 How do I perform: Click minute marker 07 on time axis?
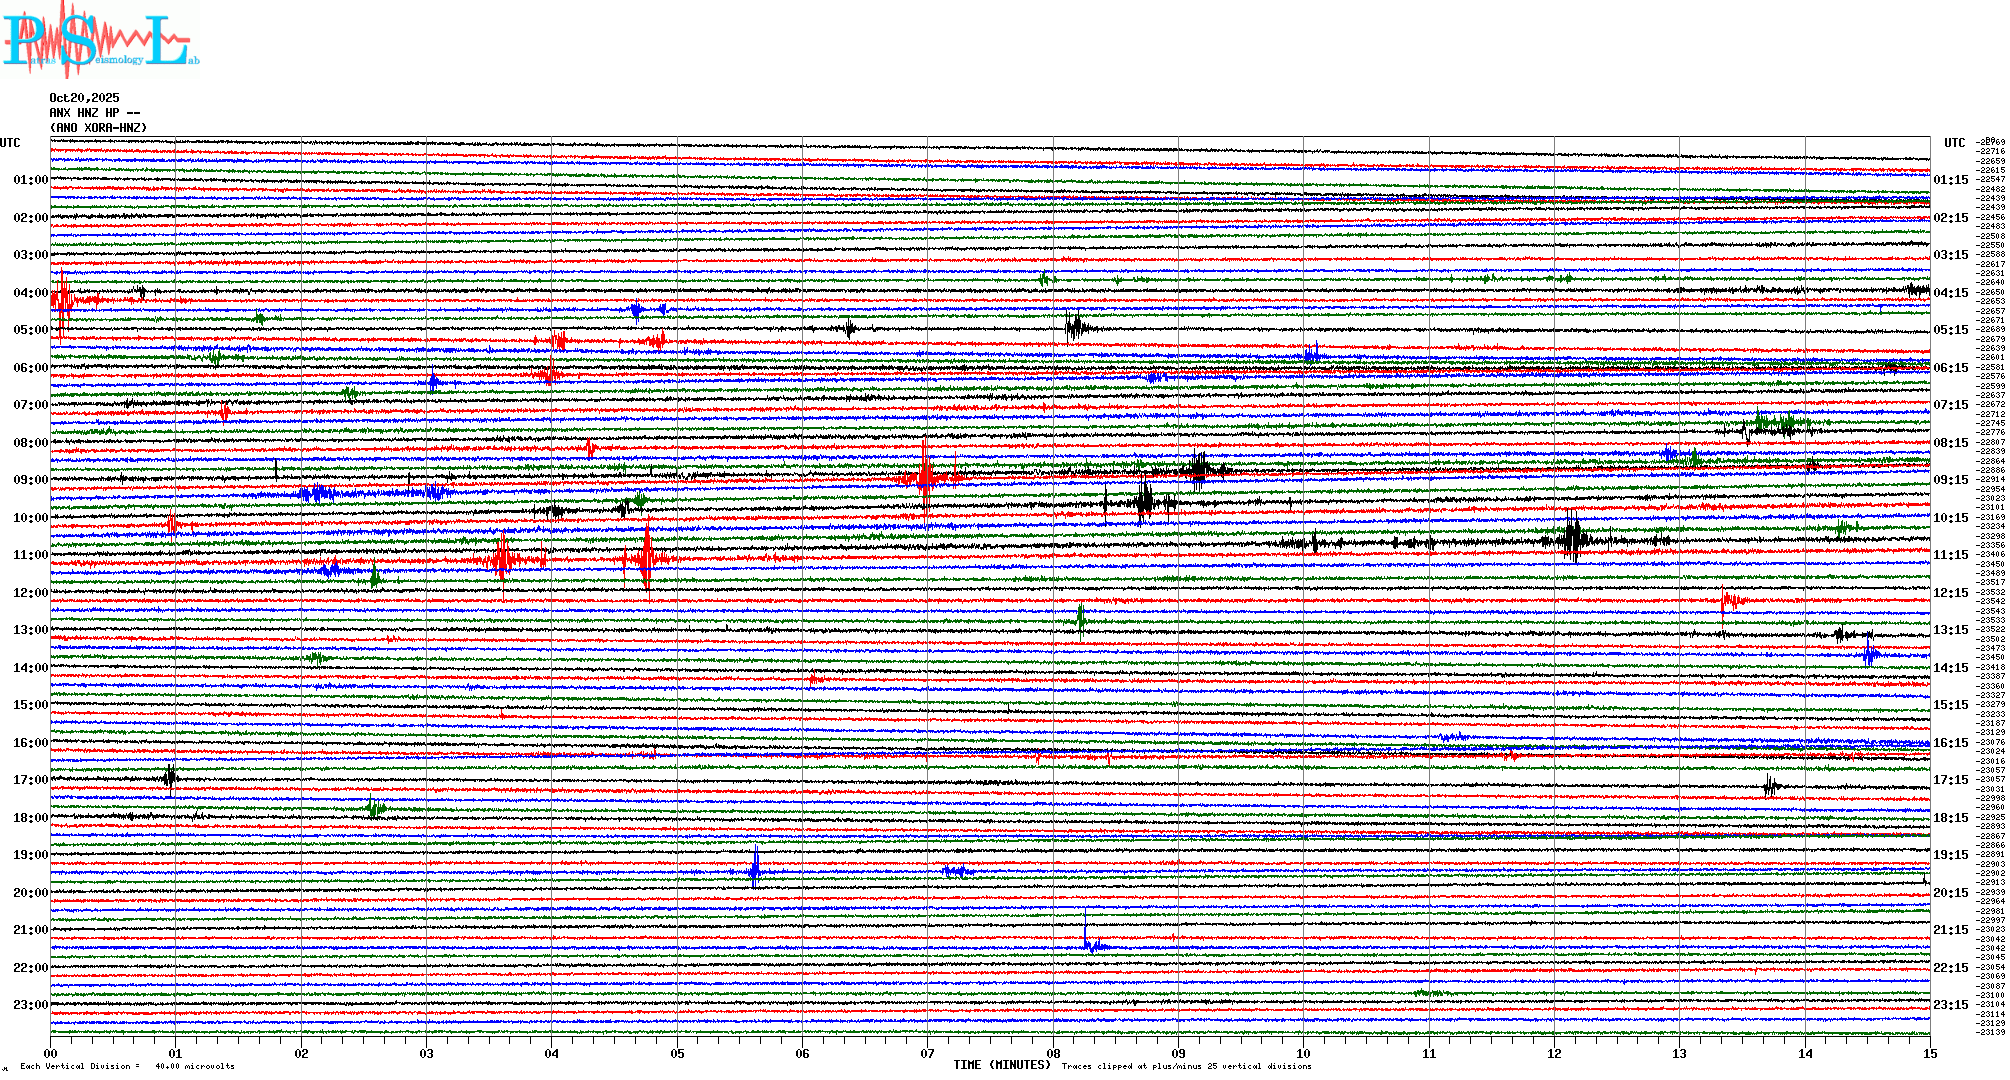[927, 1053]
